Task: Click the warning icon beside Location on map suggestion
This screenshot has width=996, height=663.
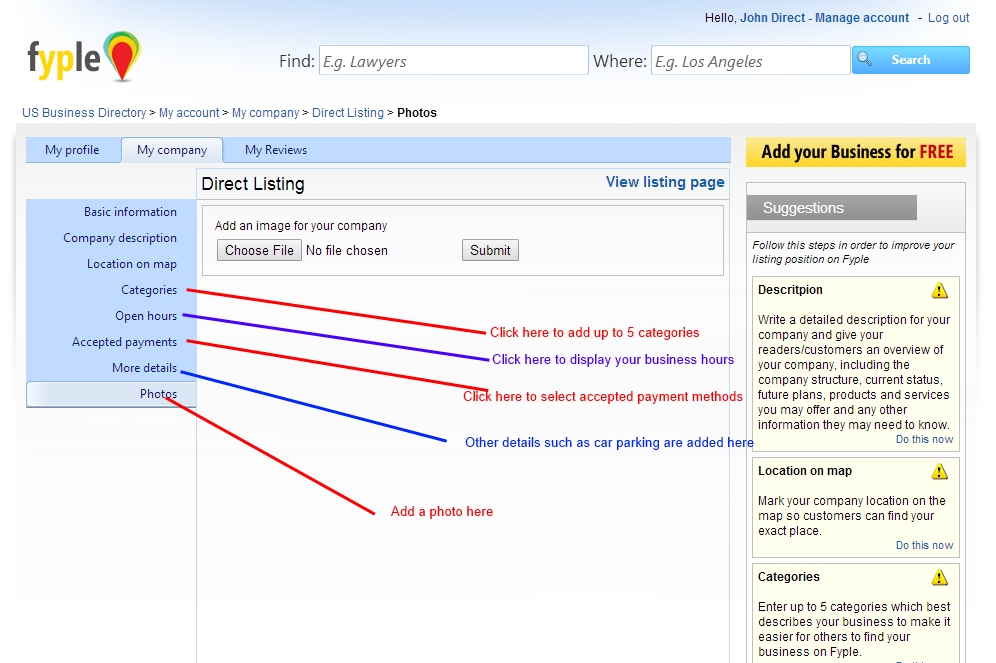Action: (x=939, y=472)
